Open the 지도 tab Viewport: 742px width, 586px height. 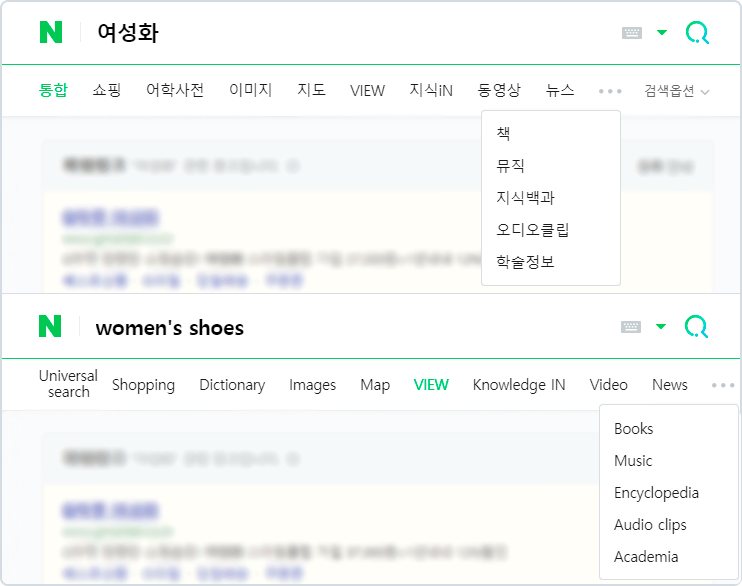pyautogui.click(x=311, y=90)
